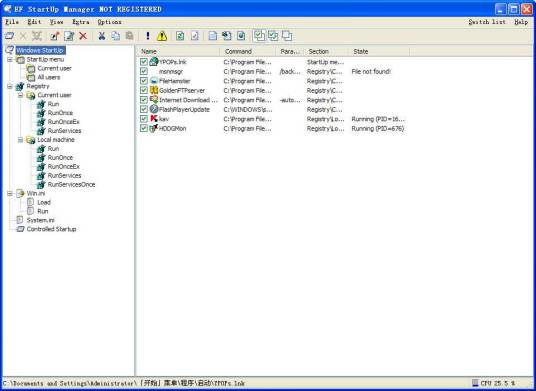
Task: Disable the FlashPlayerUpdate checkbox
Action: coord(144,109)
